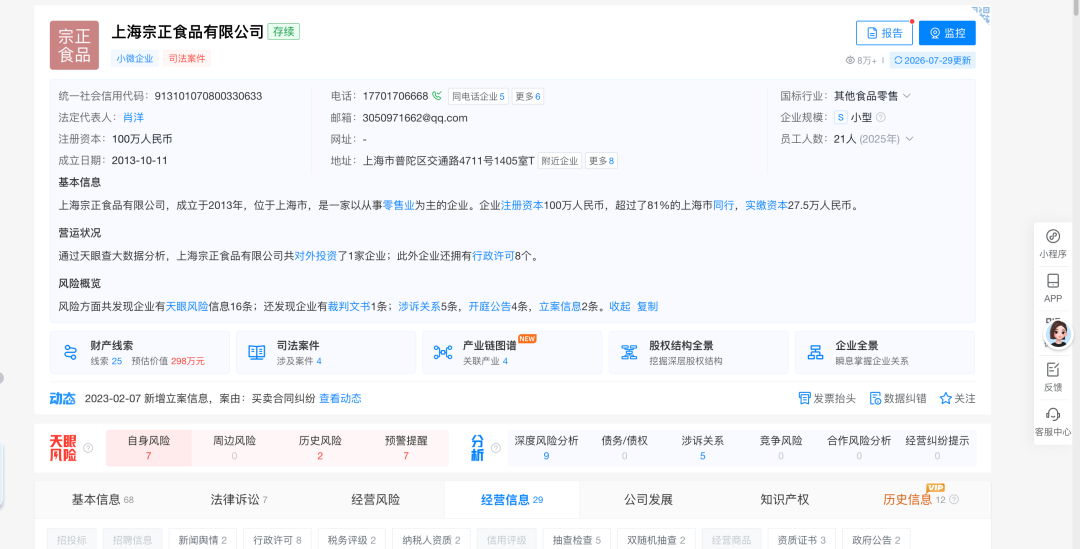The width and height of the screenshot is (1080, 549).
Task: Click the 股权结构全景 card icon
Action: click(629, 353)
